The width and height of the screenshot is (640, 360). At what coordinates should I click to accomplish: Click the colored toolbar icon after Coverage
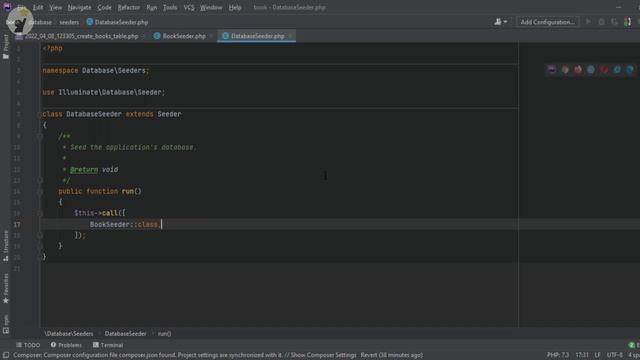[x=627, y=22]
